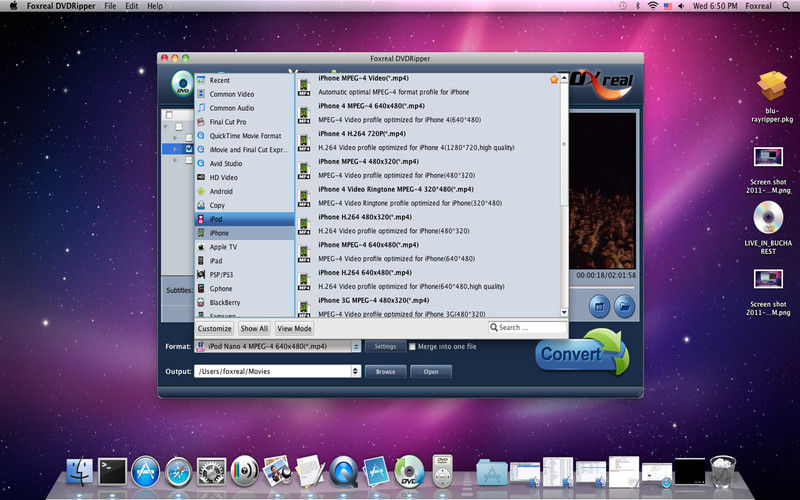Select the iPod category
This screenshot has height=500, width=800.
pos(244,219)
